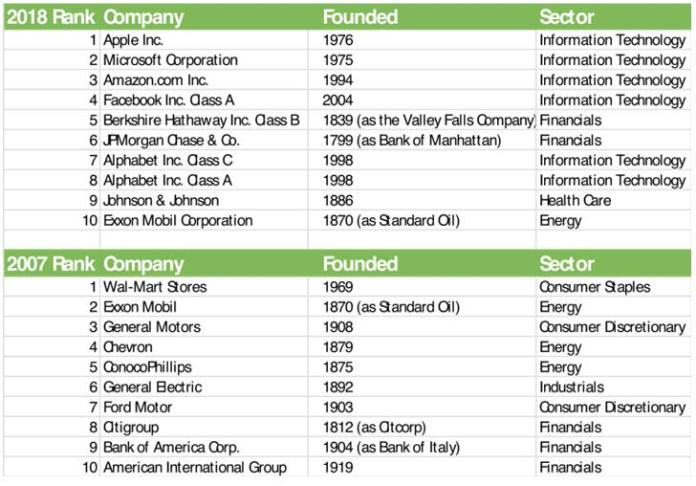Select the 2007 Rank header cell
Screen dimensions: 696x486
tap(50, 264)
